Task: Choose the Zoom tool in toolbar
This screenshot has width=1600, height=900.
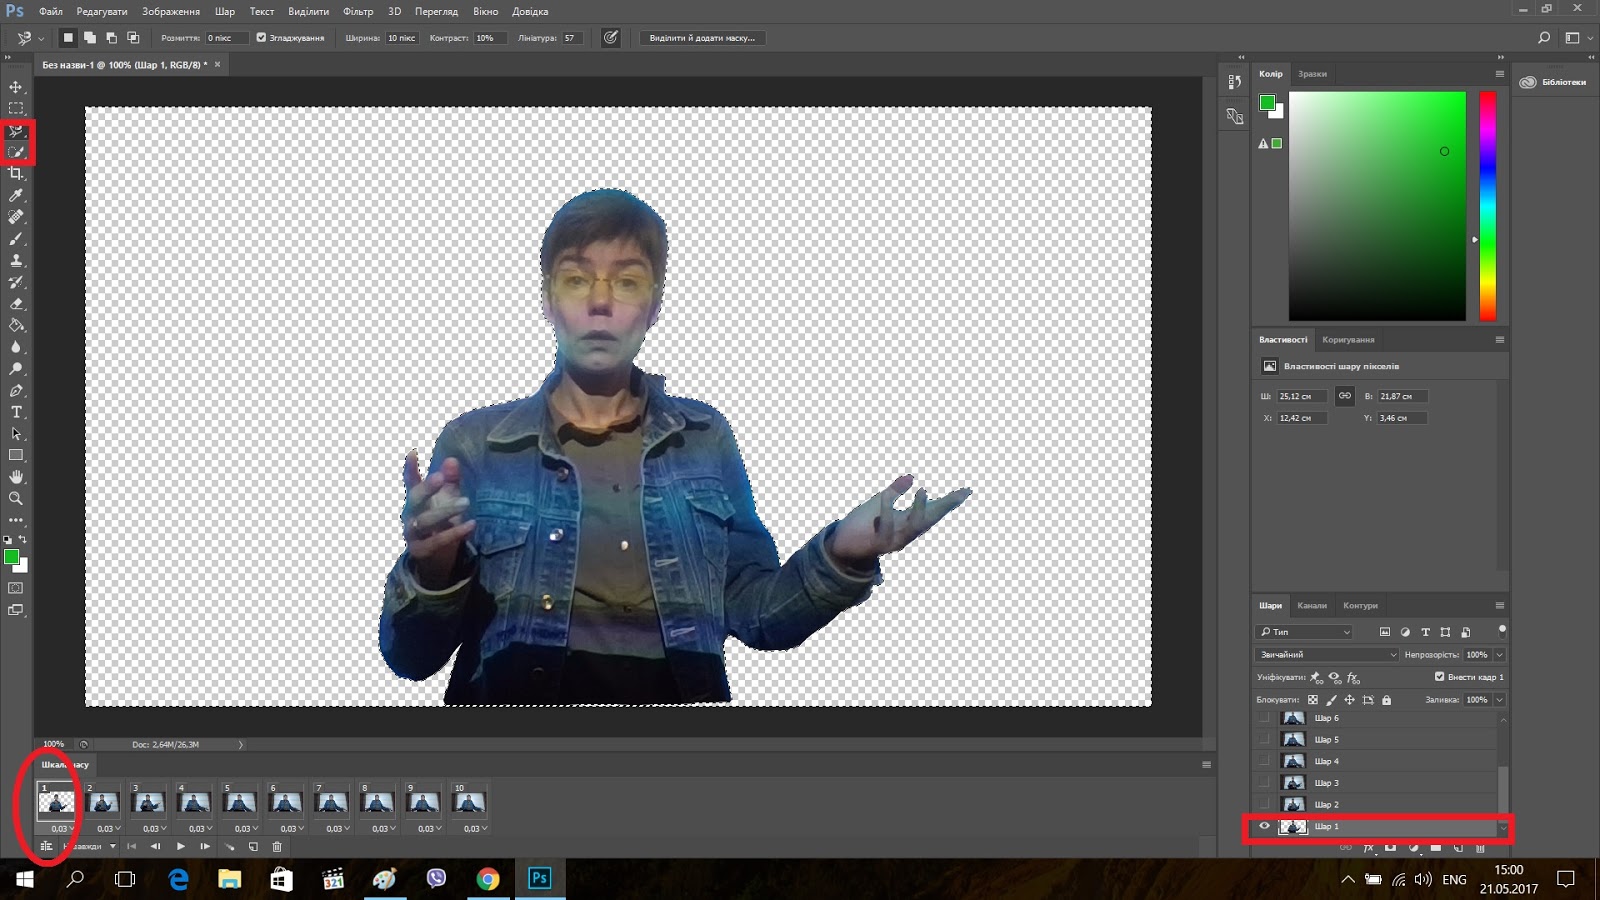Action: (16, 498)
